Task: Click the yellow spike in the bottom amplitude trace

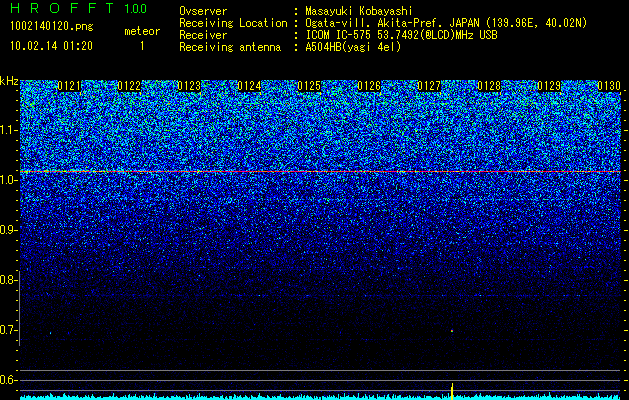Action: pos(452,391)
